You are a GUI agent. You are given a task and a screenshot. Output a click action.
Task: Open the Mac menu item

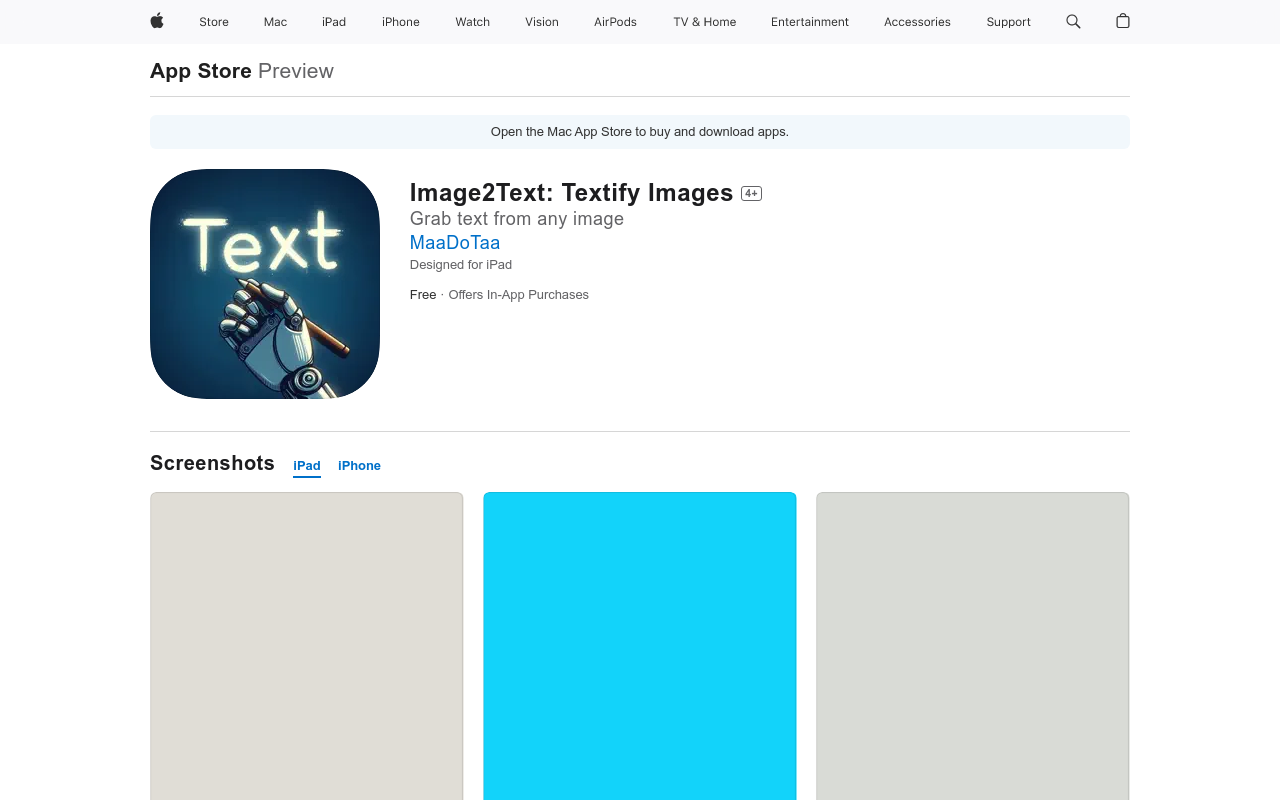(x=275, y=22)
